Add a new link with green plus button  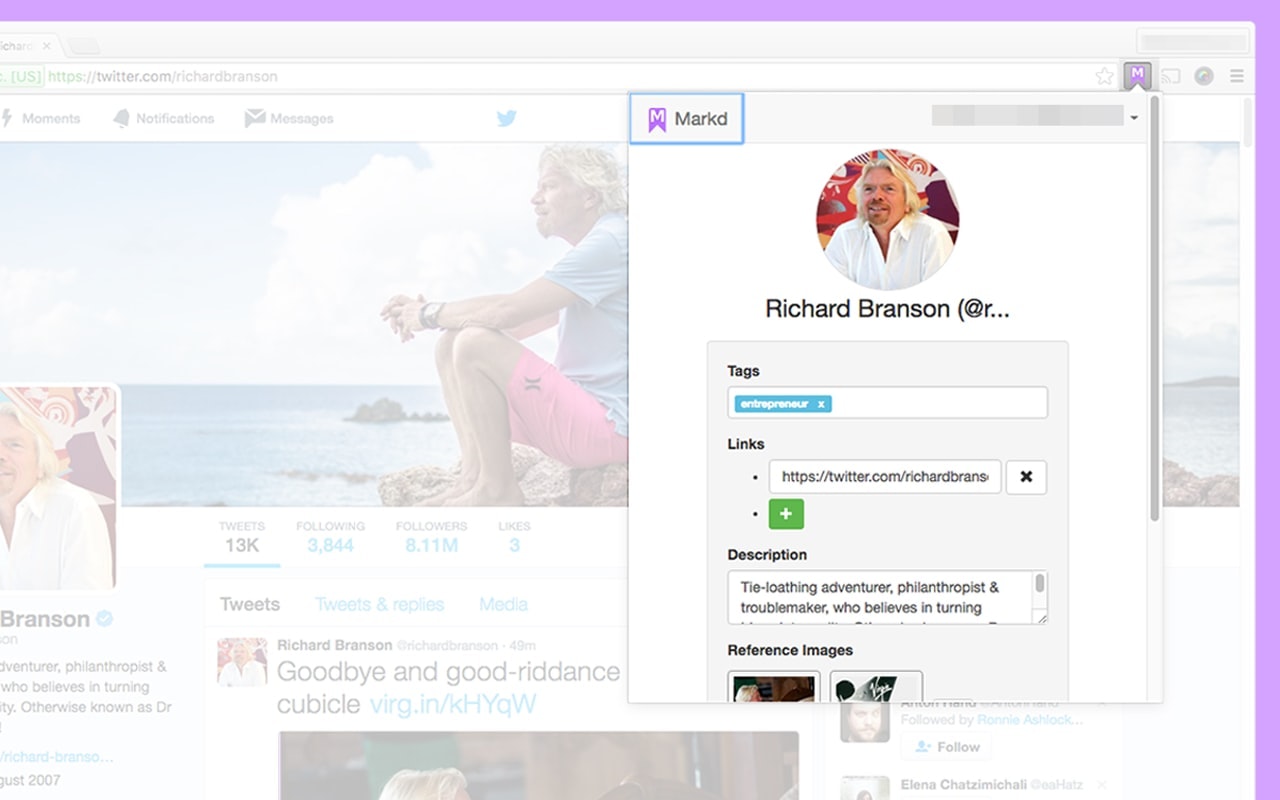pos(786,514)
